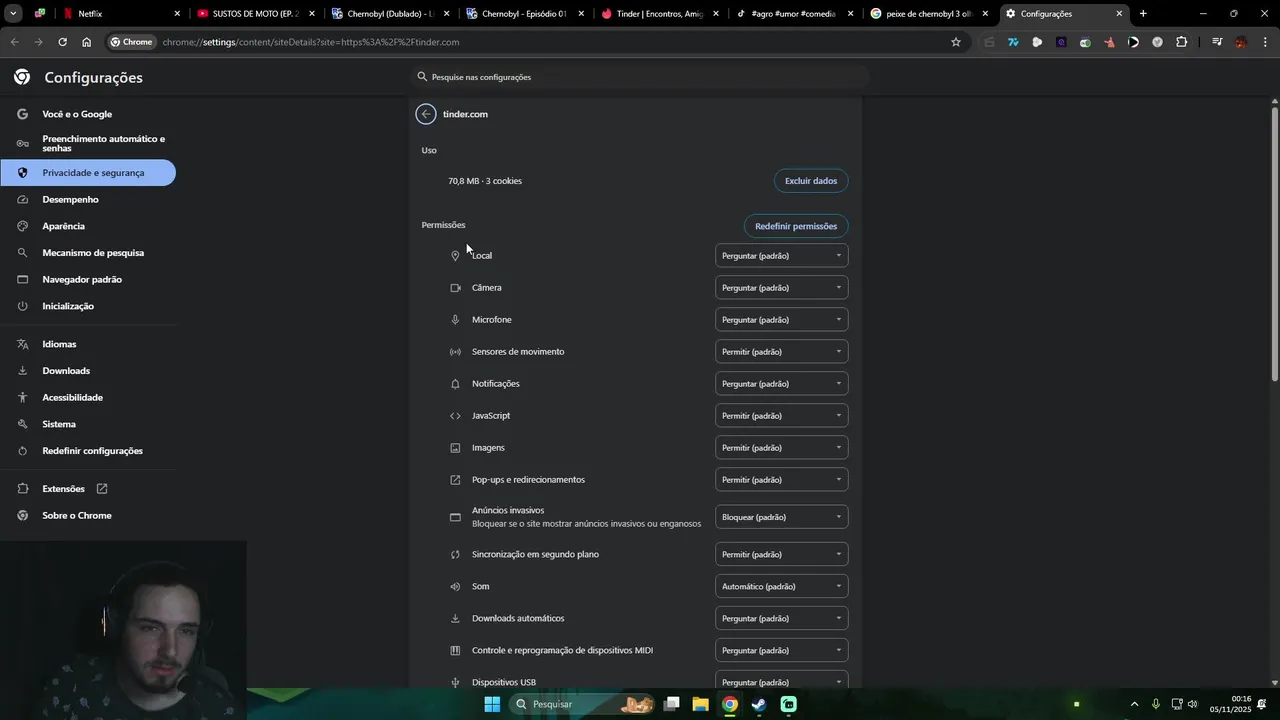Open the Câmera permission dropdown
1280x720 pixels.
[782, 288]
